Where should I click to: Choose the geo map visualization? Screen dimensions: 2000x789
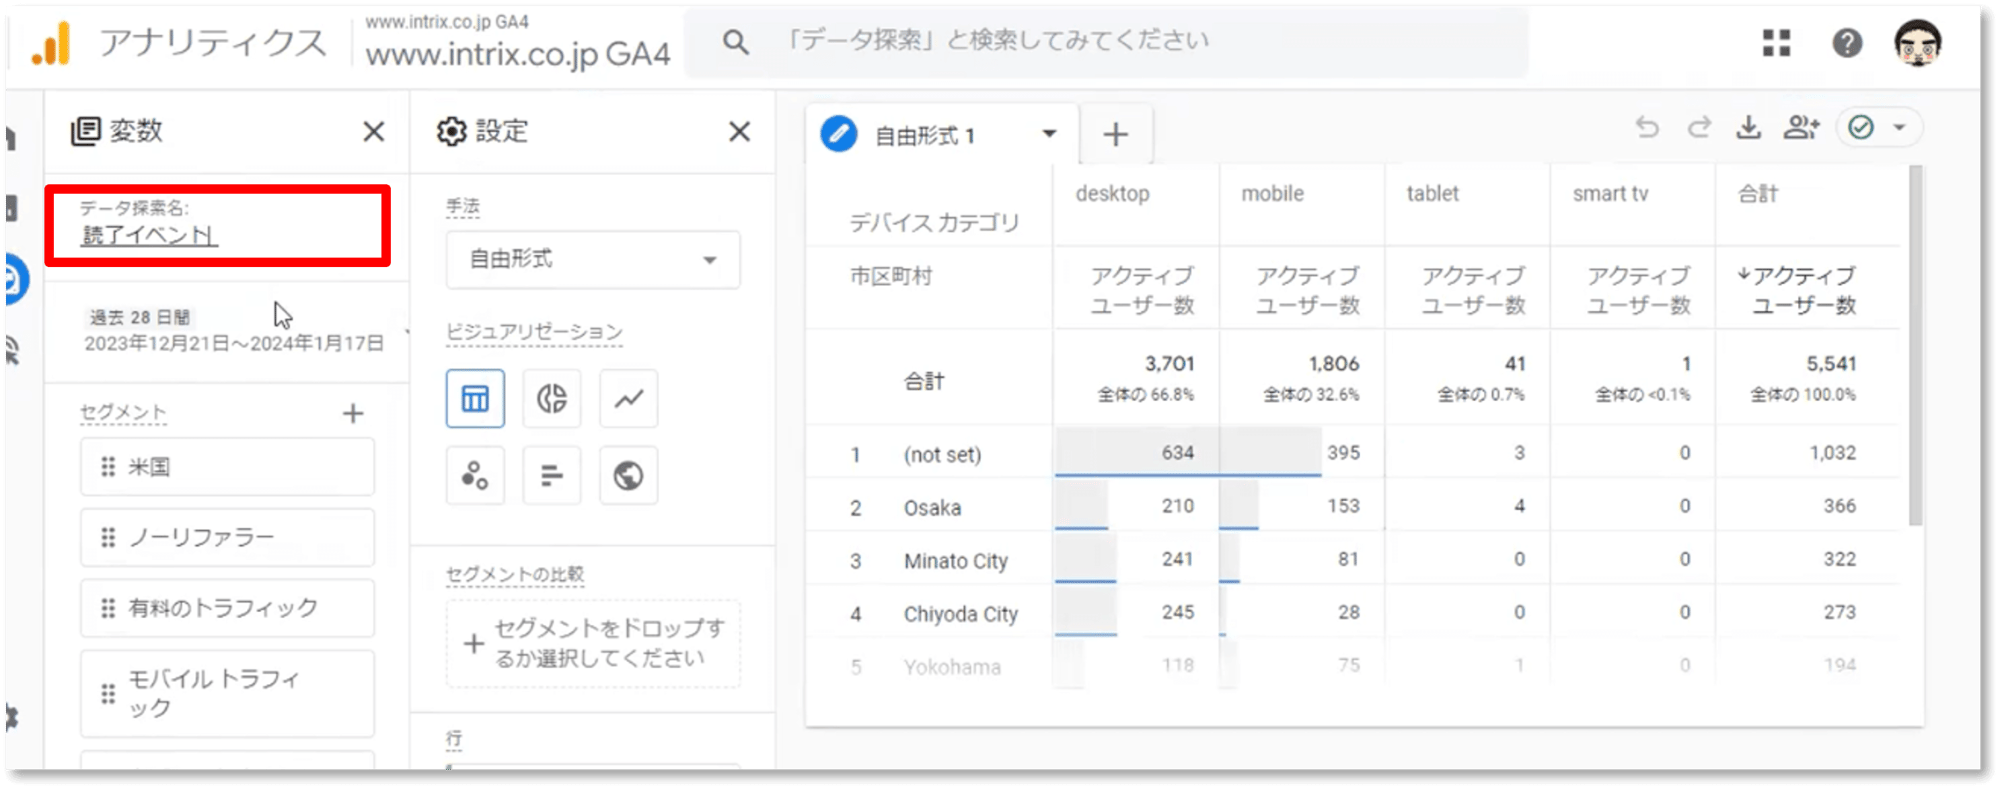tap(628, 476)
